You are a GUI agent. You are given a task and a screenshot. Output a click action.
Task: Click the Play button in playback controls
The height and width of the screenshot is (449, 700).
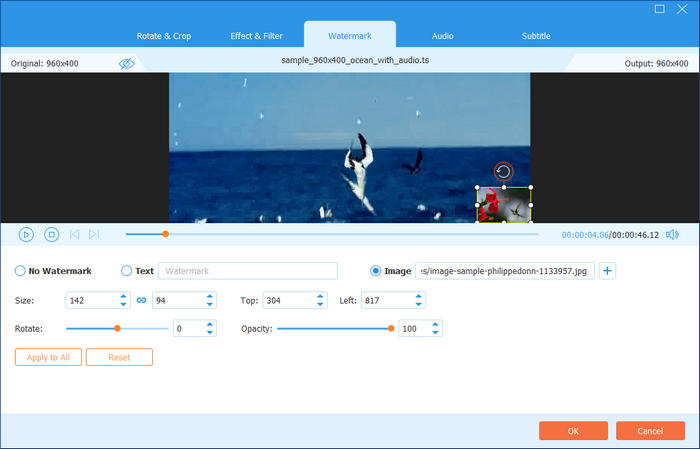click(x=26, y=234)
